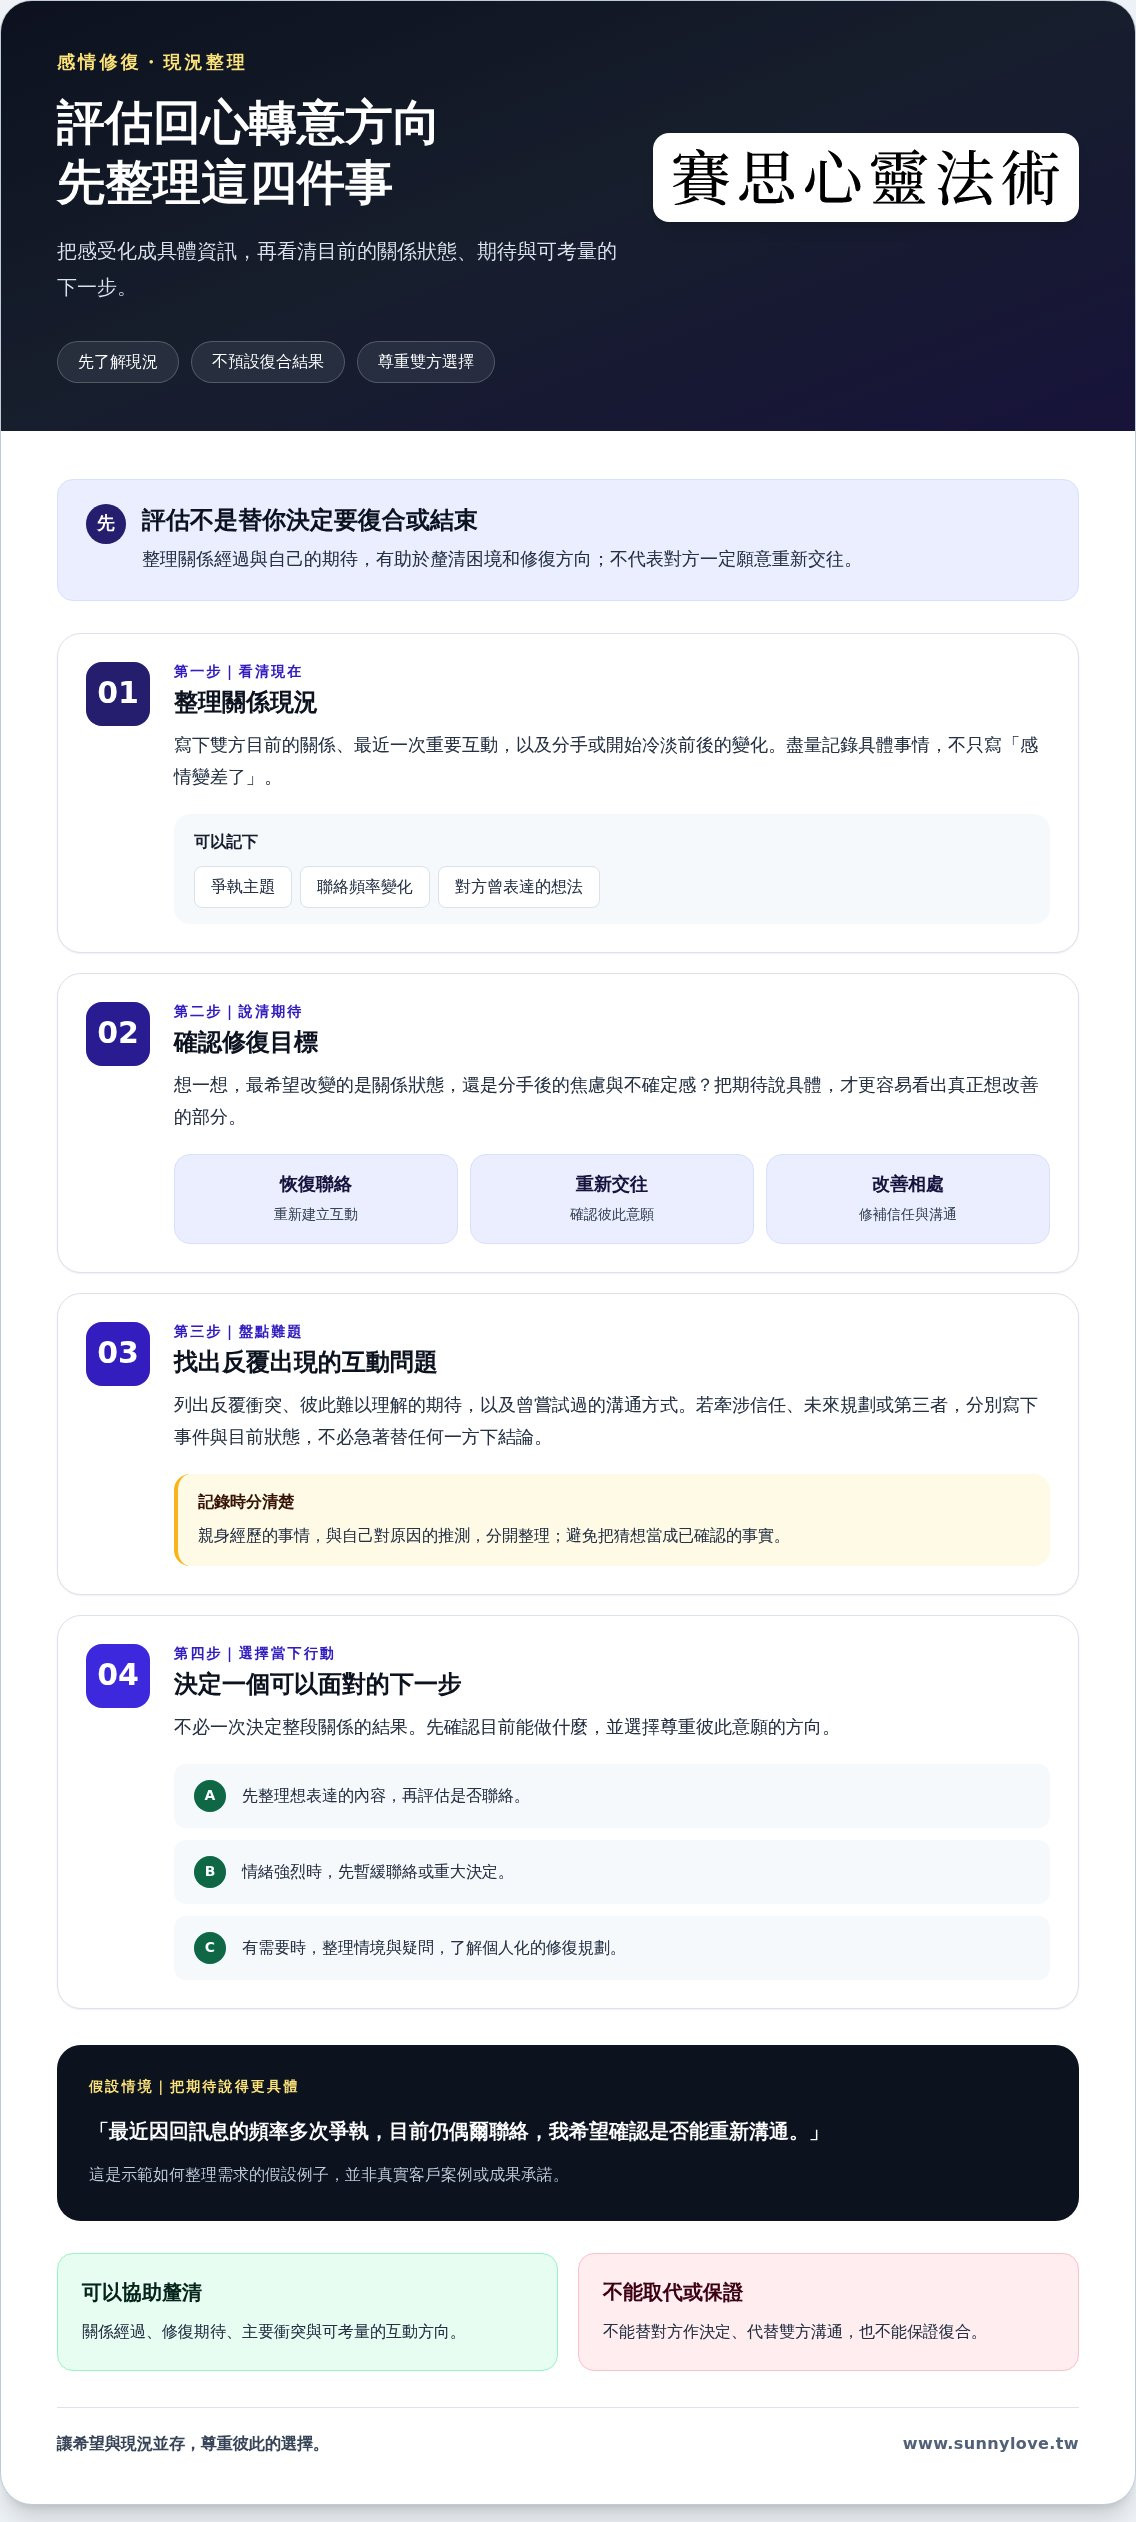Click the 感情修復・現況整理 label
Viewport: 1136px width, 2522px height.
tap(151, 62)
